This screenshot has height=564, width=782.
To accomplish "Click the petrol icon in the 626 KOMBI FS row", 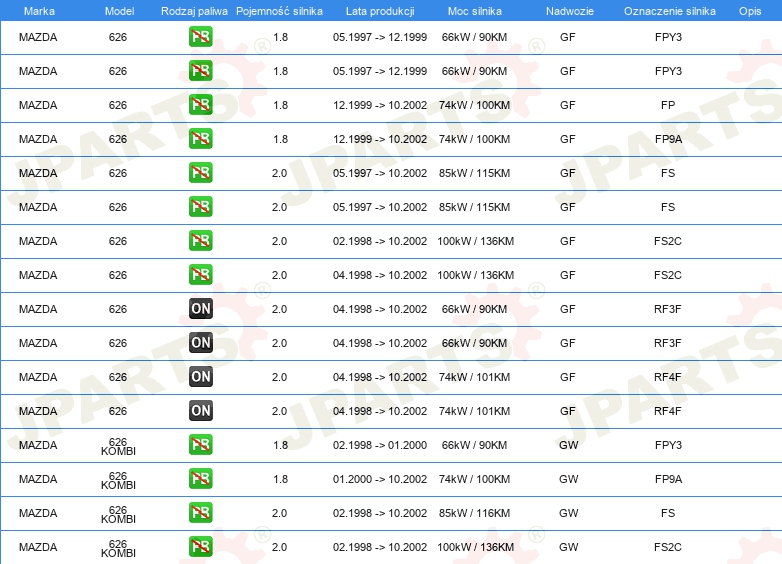I will click(x=200, y=512).
